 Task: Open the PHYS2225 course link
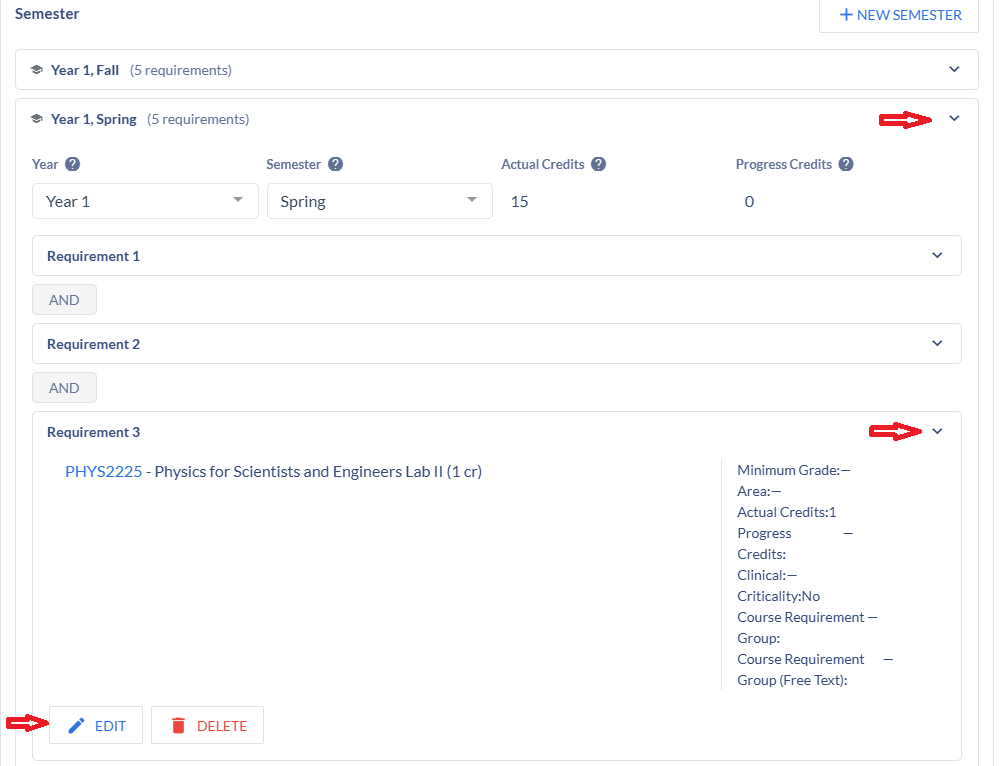click(103, 472)
